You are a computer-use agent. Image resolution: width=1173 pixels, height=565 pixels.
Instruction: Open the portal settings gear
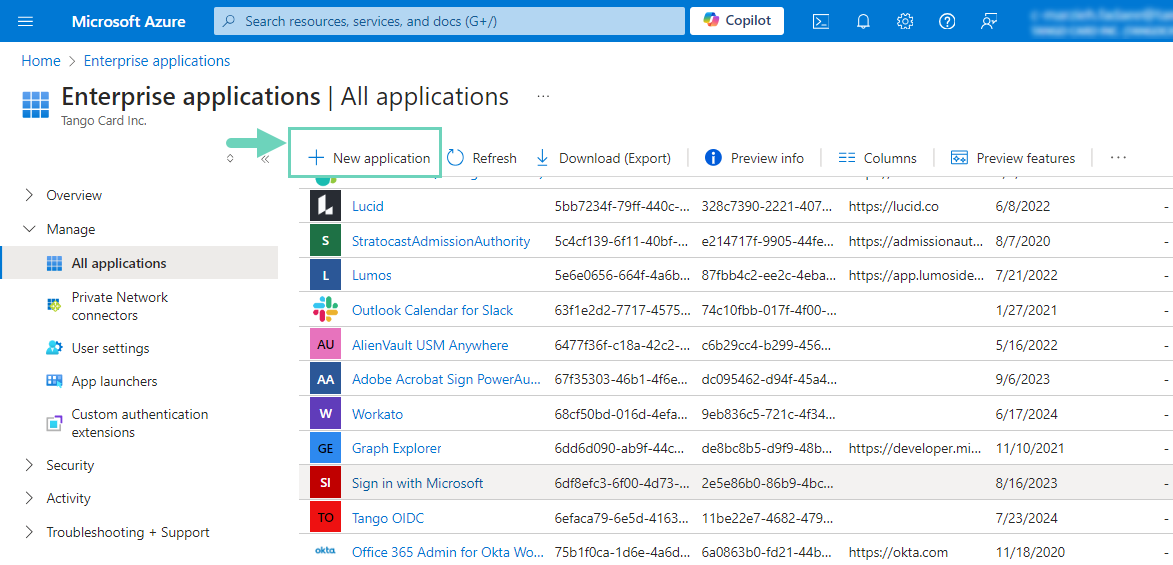click(904, 21)
